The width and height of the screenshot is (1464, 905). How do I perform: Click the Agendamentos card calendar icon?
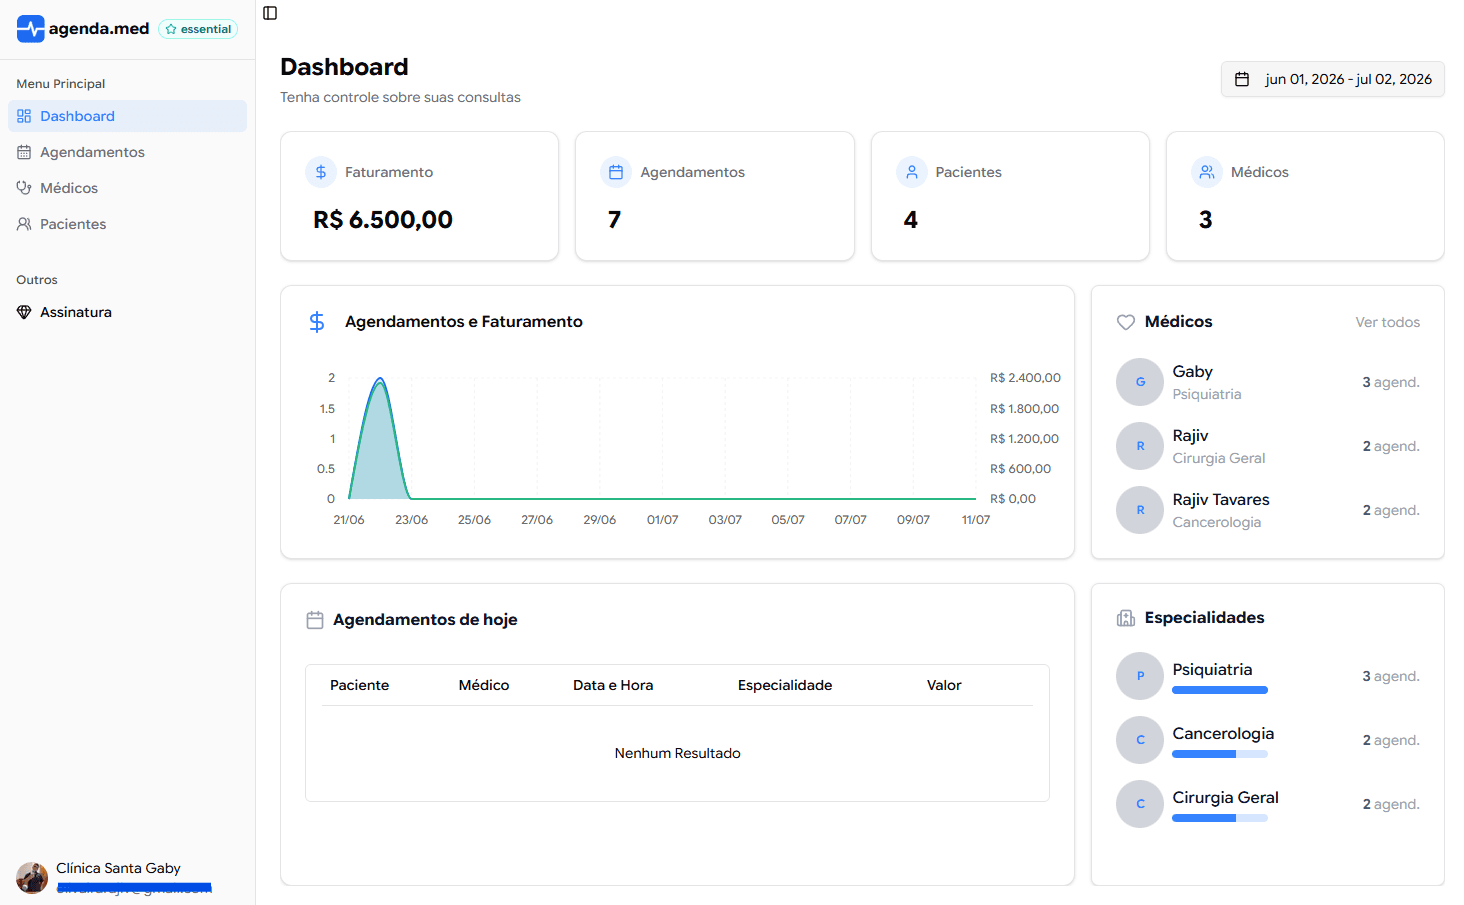click(616, 172)
